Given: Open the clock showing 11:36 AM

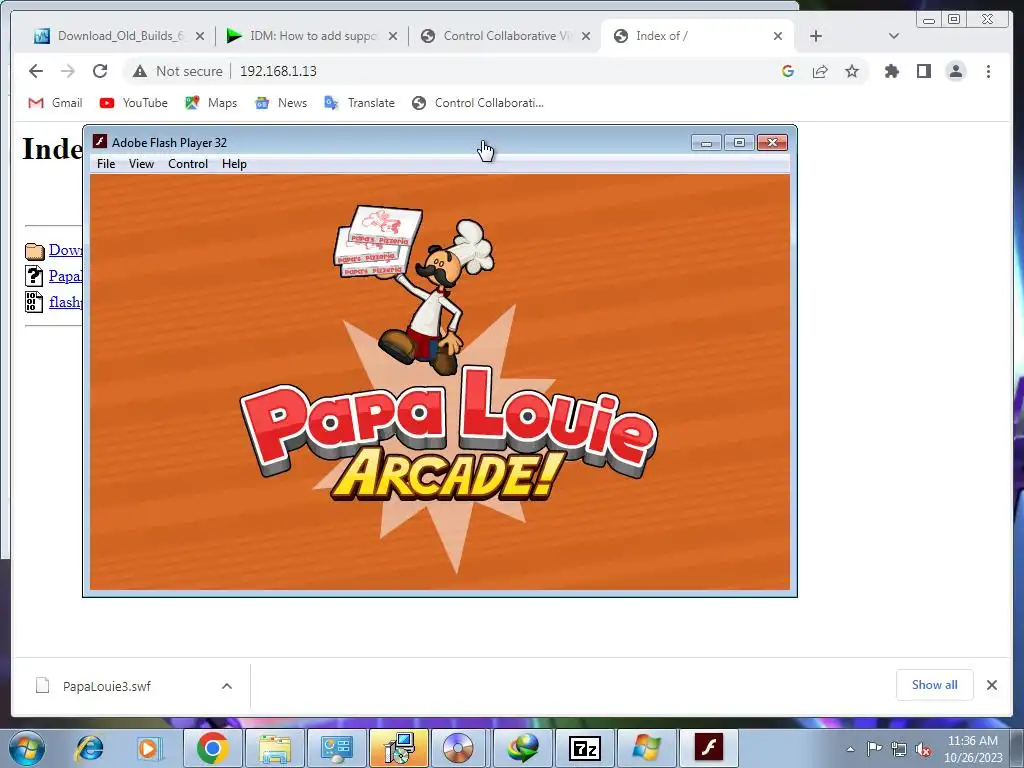Looking at the screenshot, I should tap(972, 748).
